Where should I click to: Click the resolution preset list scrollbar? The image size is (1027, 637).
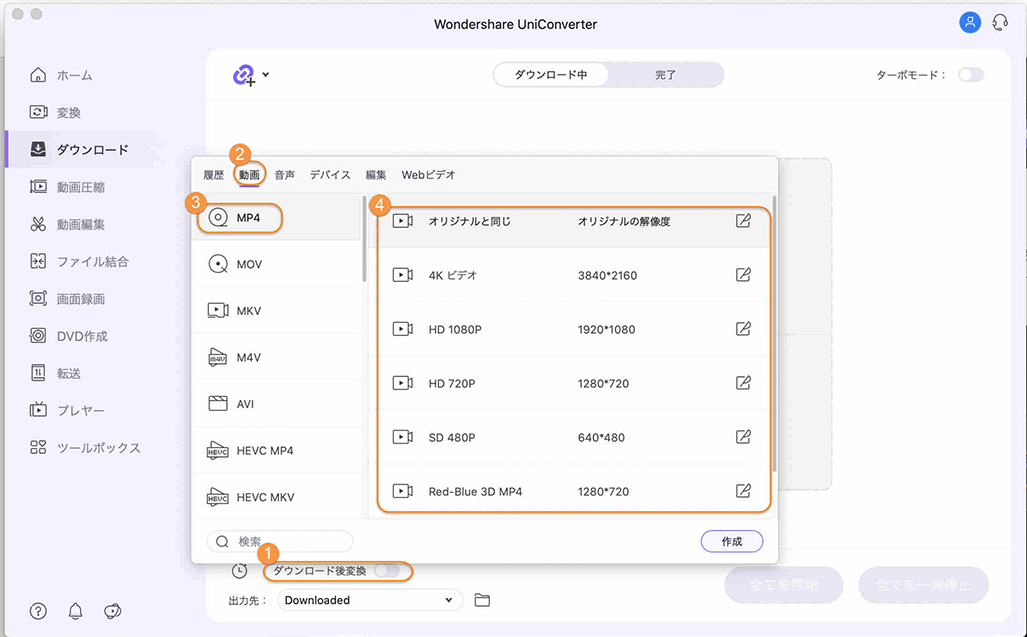(x=774, y=334)
